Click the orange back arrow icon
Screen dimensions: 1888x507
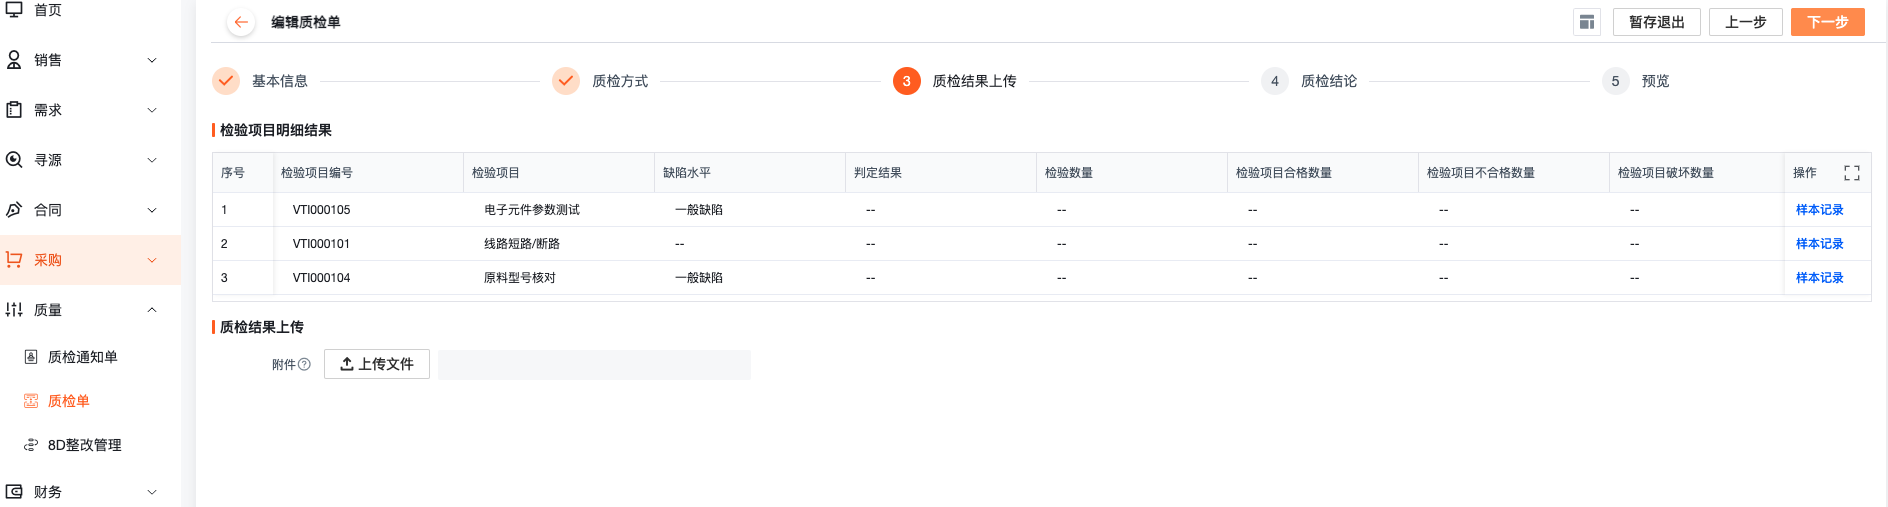[241, 22]
